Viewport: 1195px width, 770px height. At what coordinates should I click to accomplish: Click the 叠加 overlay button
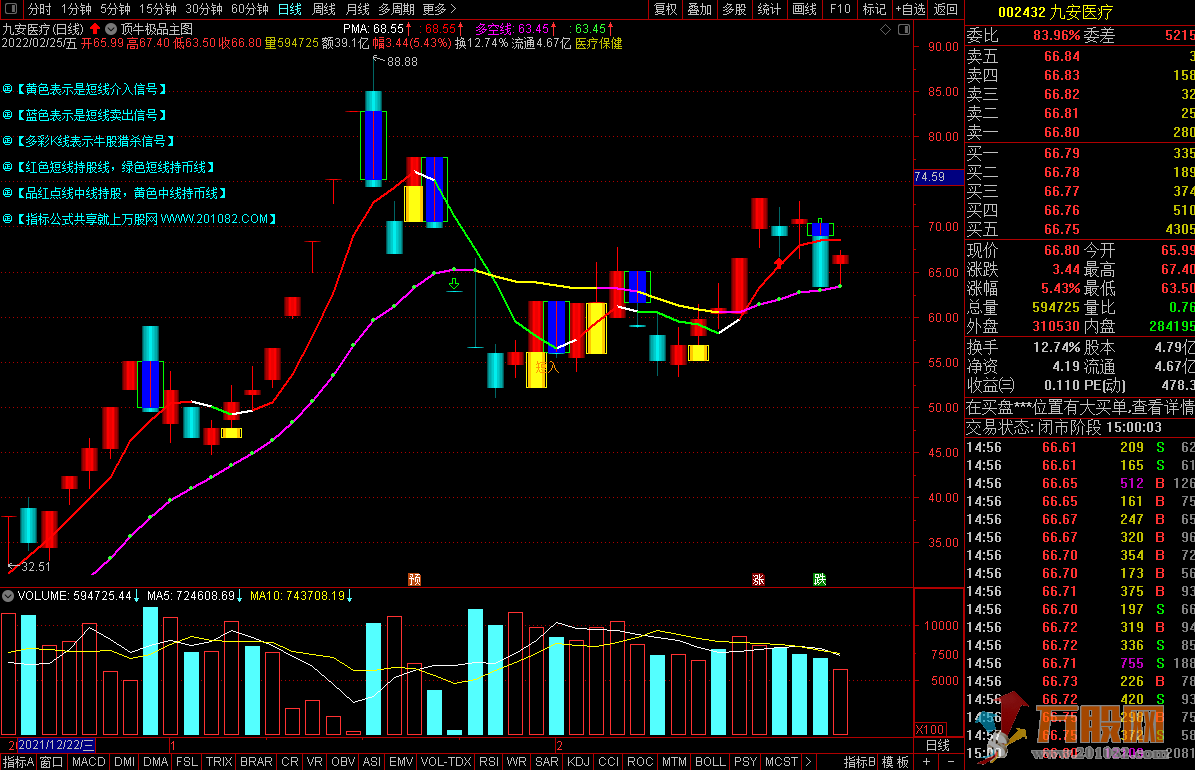(700, 9)
